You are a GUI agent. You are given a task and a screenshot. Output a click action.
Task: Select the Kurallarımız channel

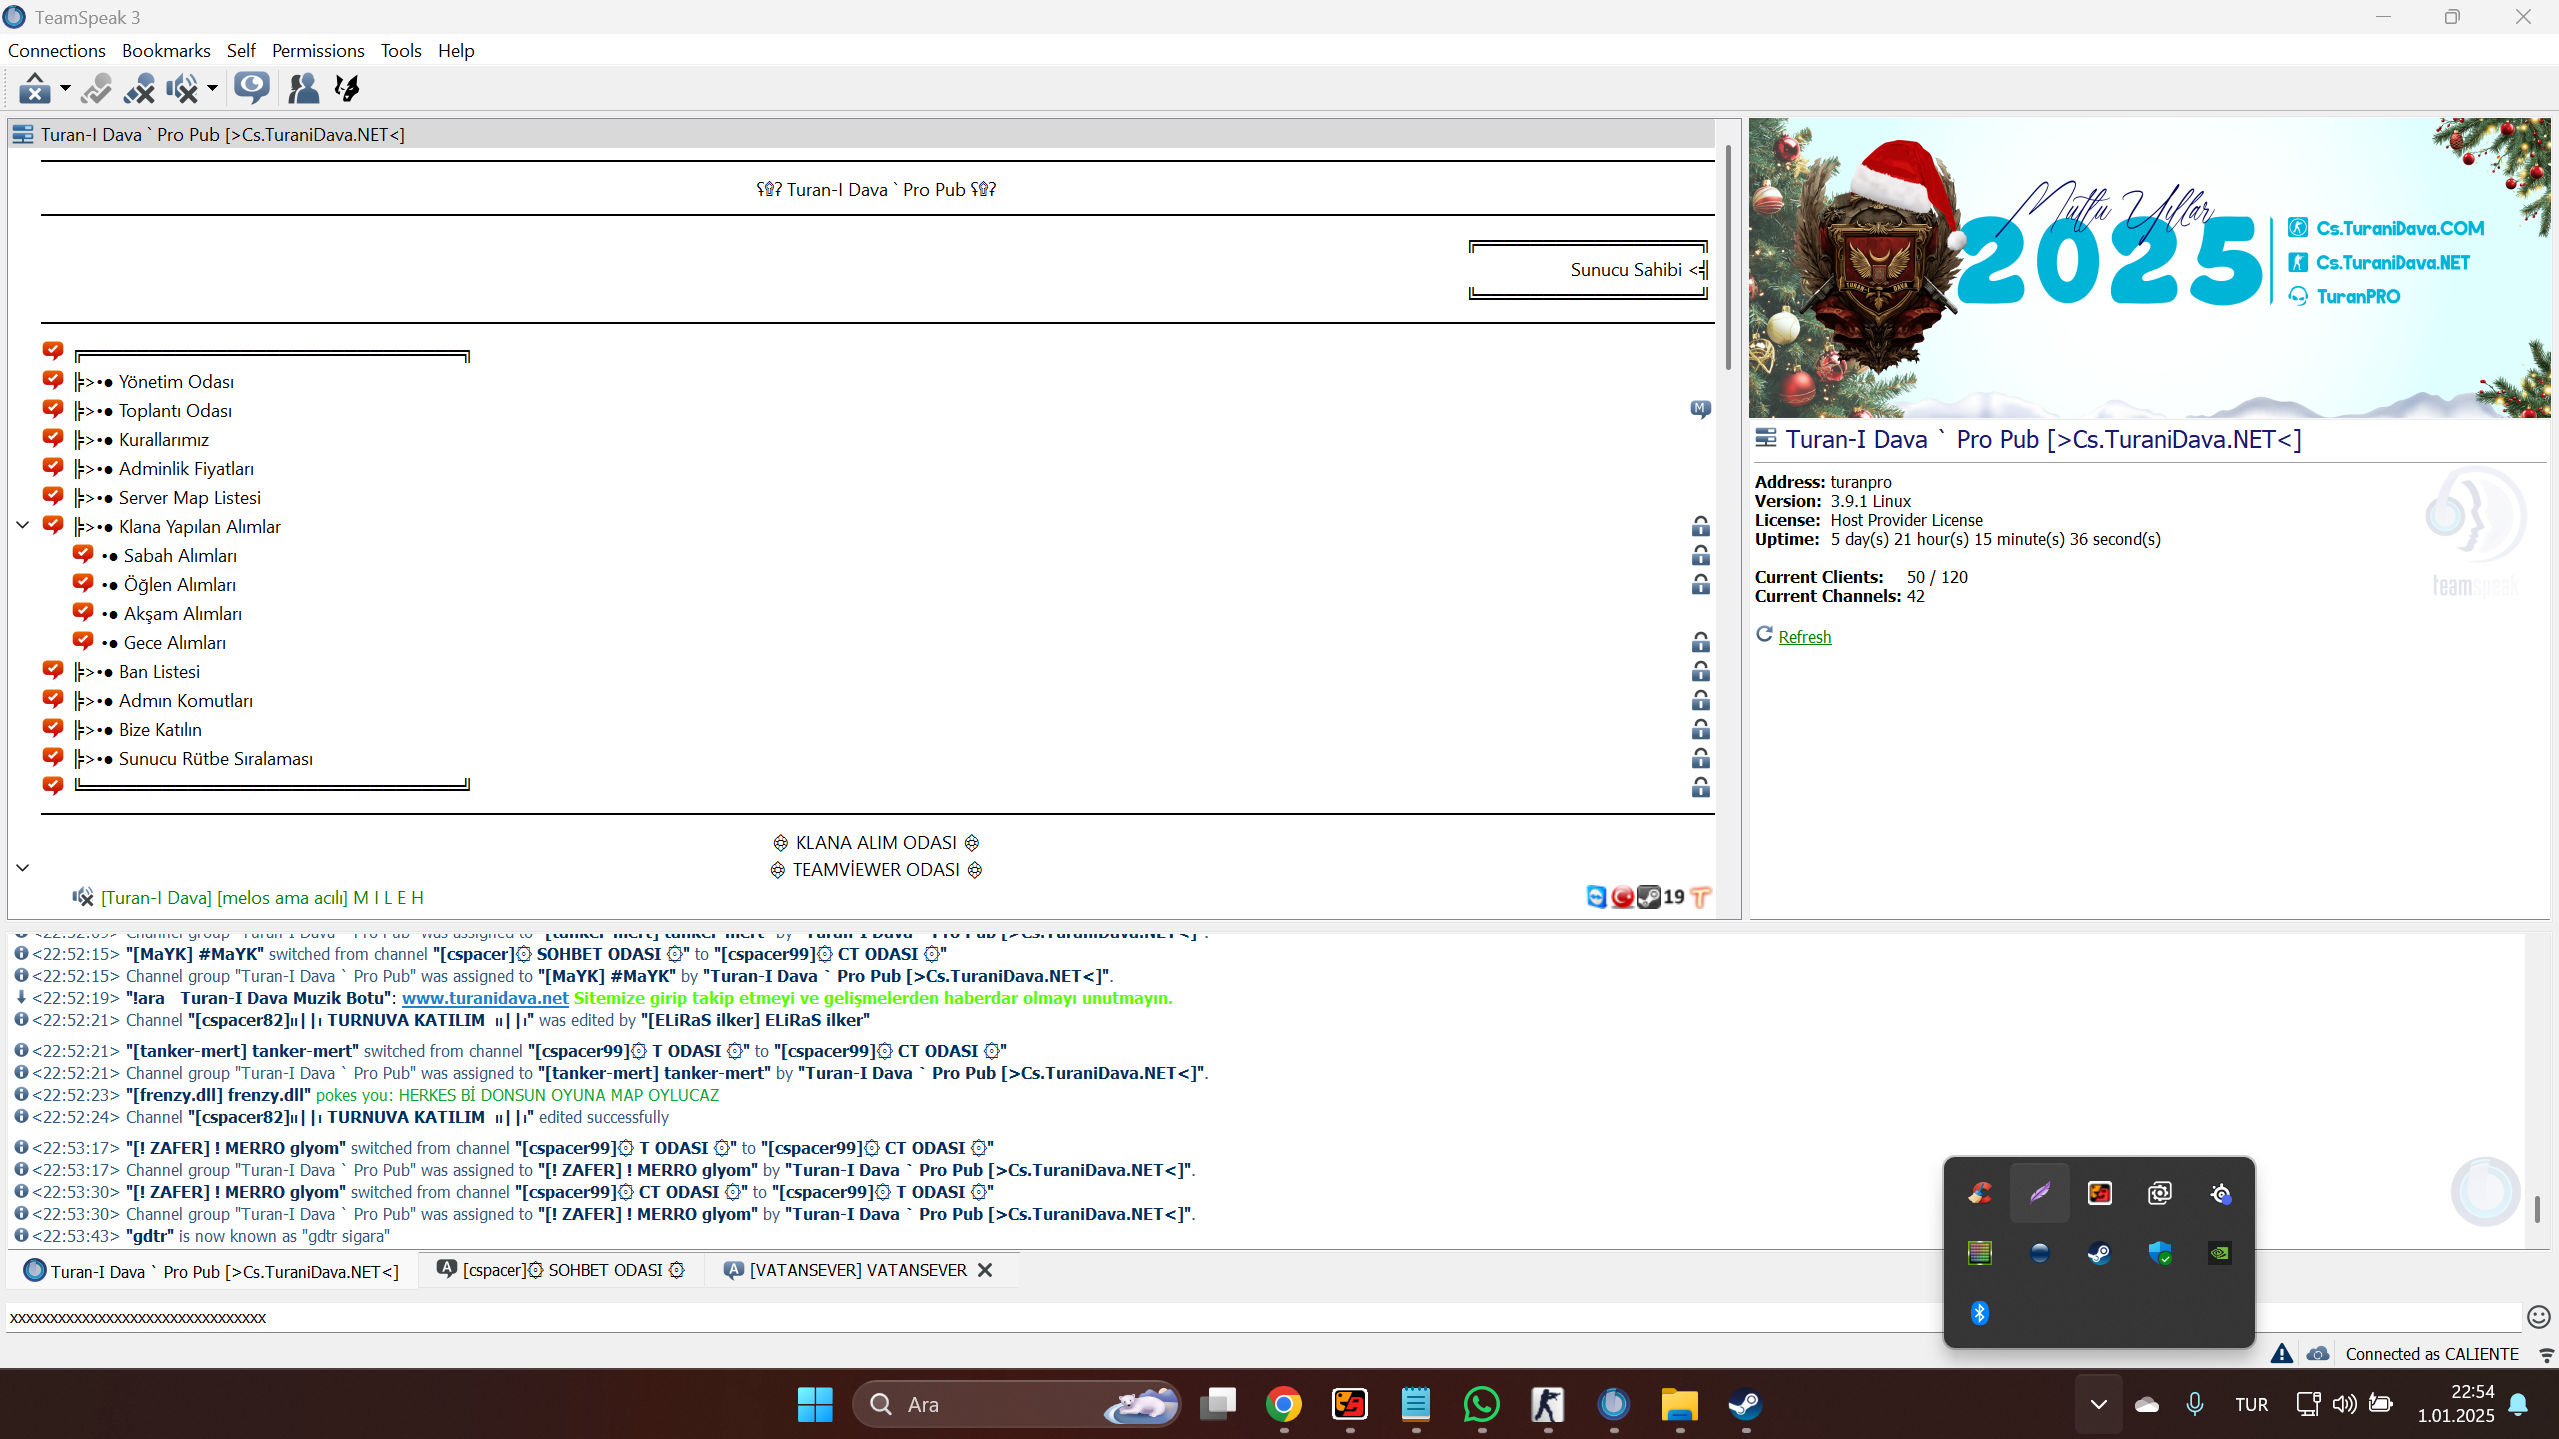coord(164,439)
